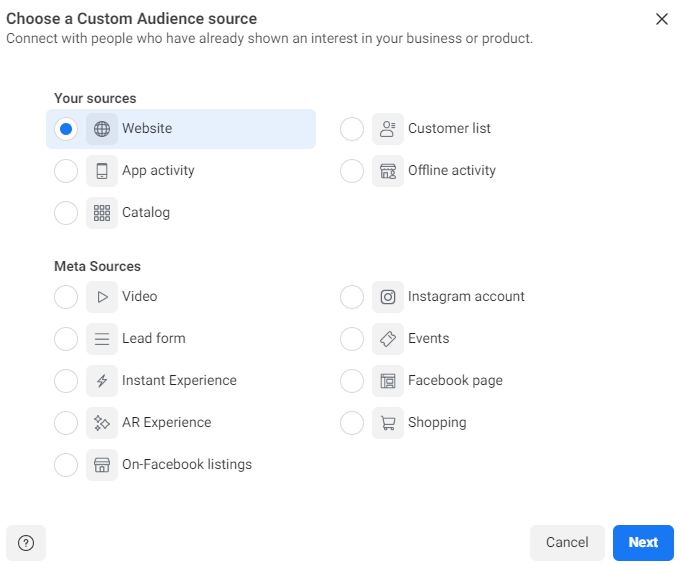Click the Events ticket icon
682x565 pixels.
[x=388, y=339]
